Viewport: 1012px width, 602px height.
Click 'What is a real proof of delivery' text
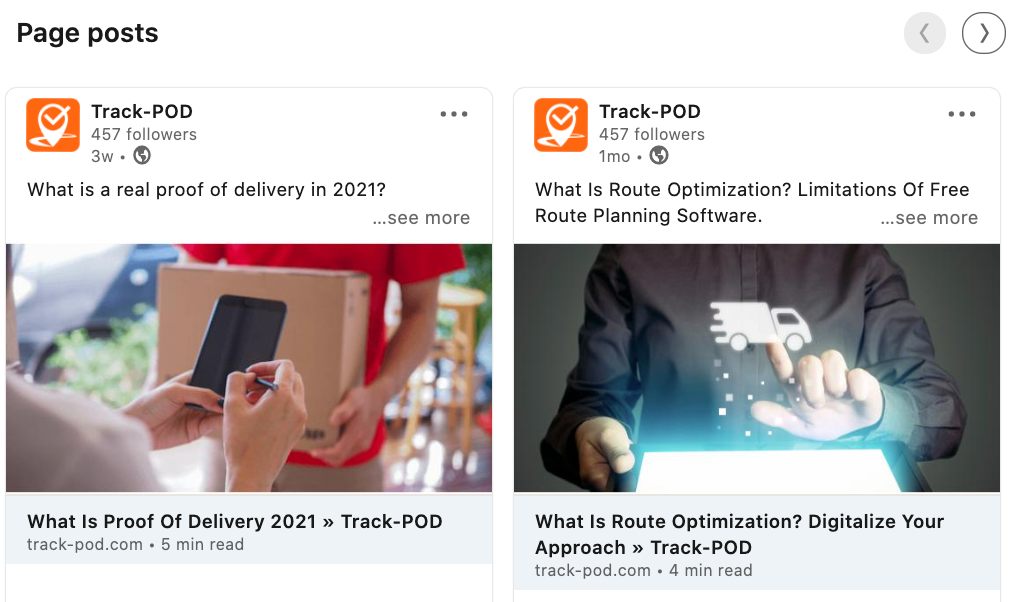point(207,190)
